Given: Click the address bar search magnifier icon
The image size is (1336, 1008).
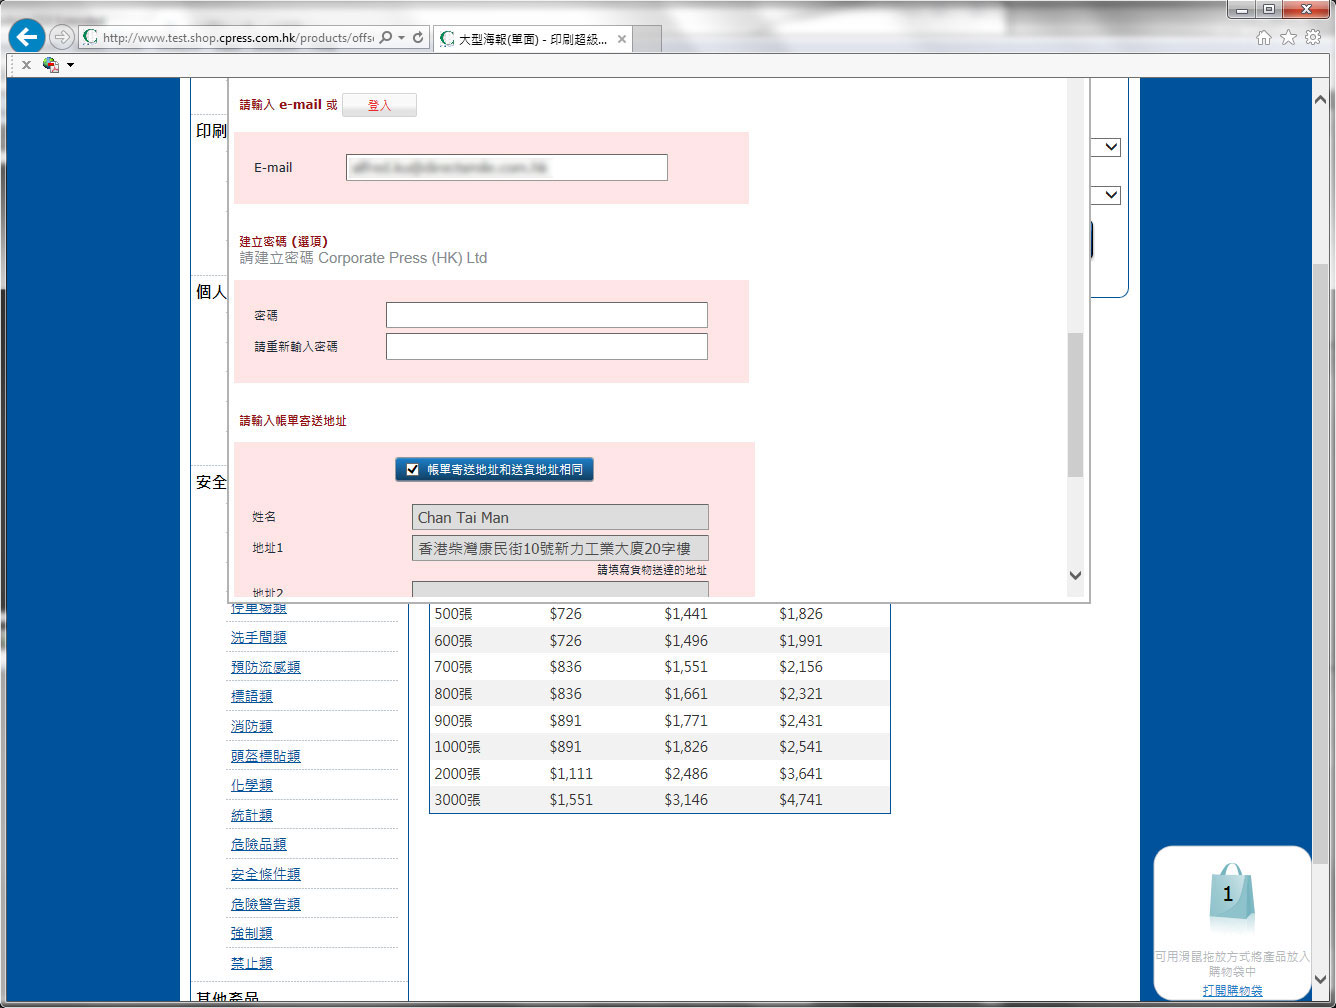Looking at the screenshot, I should 386,38.
